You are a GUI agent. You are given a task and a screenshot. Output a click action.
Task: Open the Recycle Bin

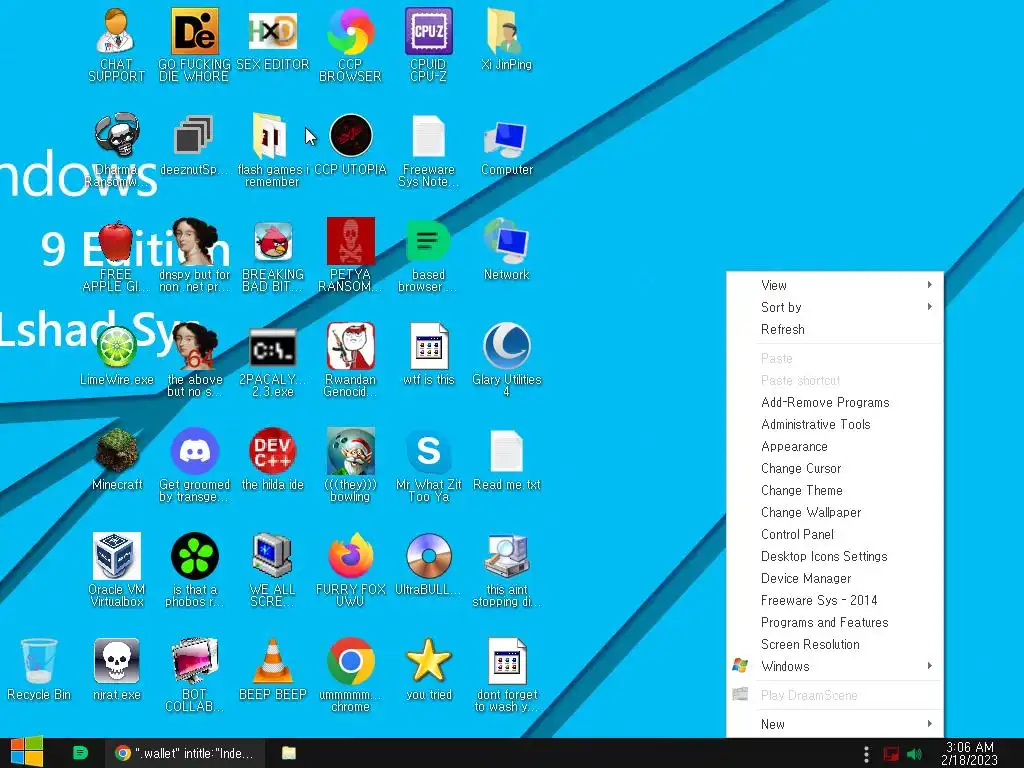tap(39, 671)
